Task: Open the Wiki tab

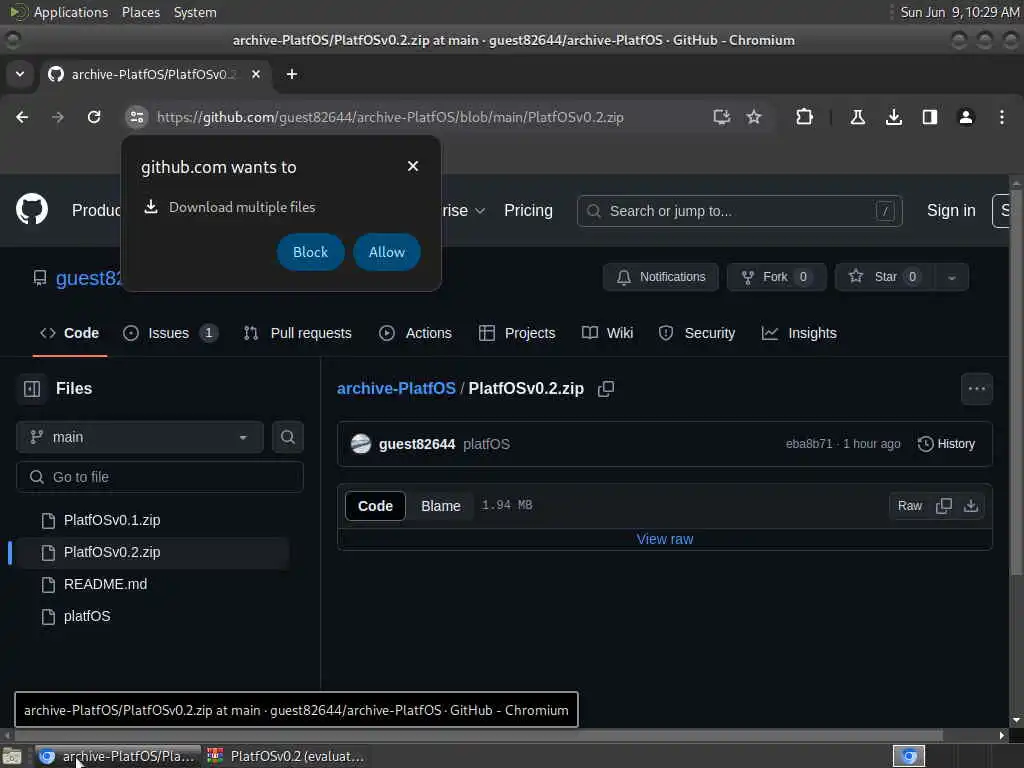Action: pos(607,333)
